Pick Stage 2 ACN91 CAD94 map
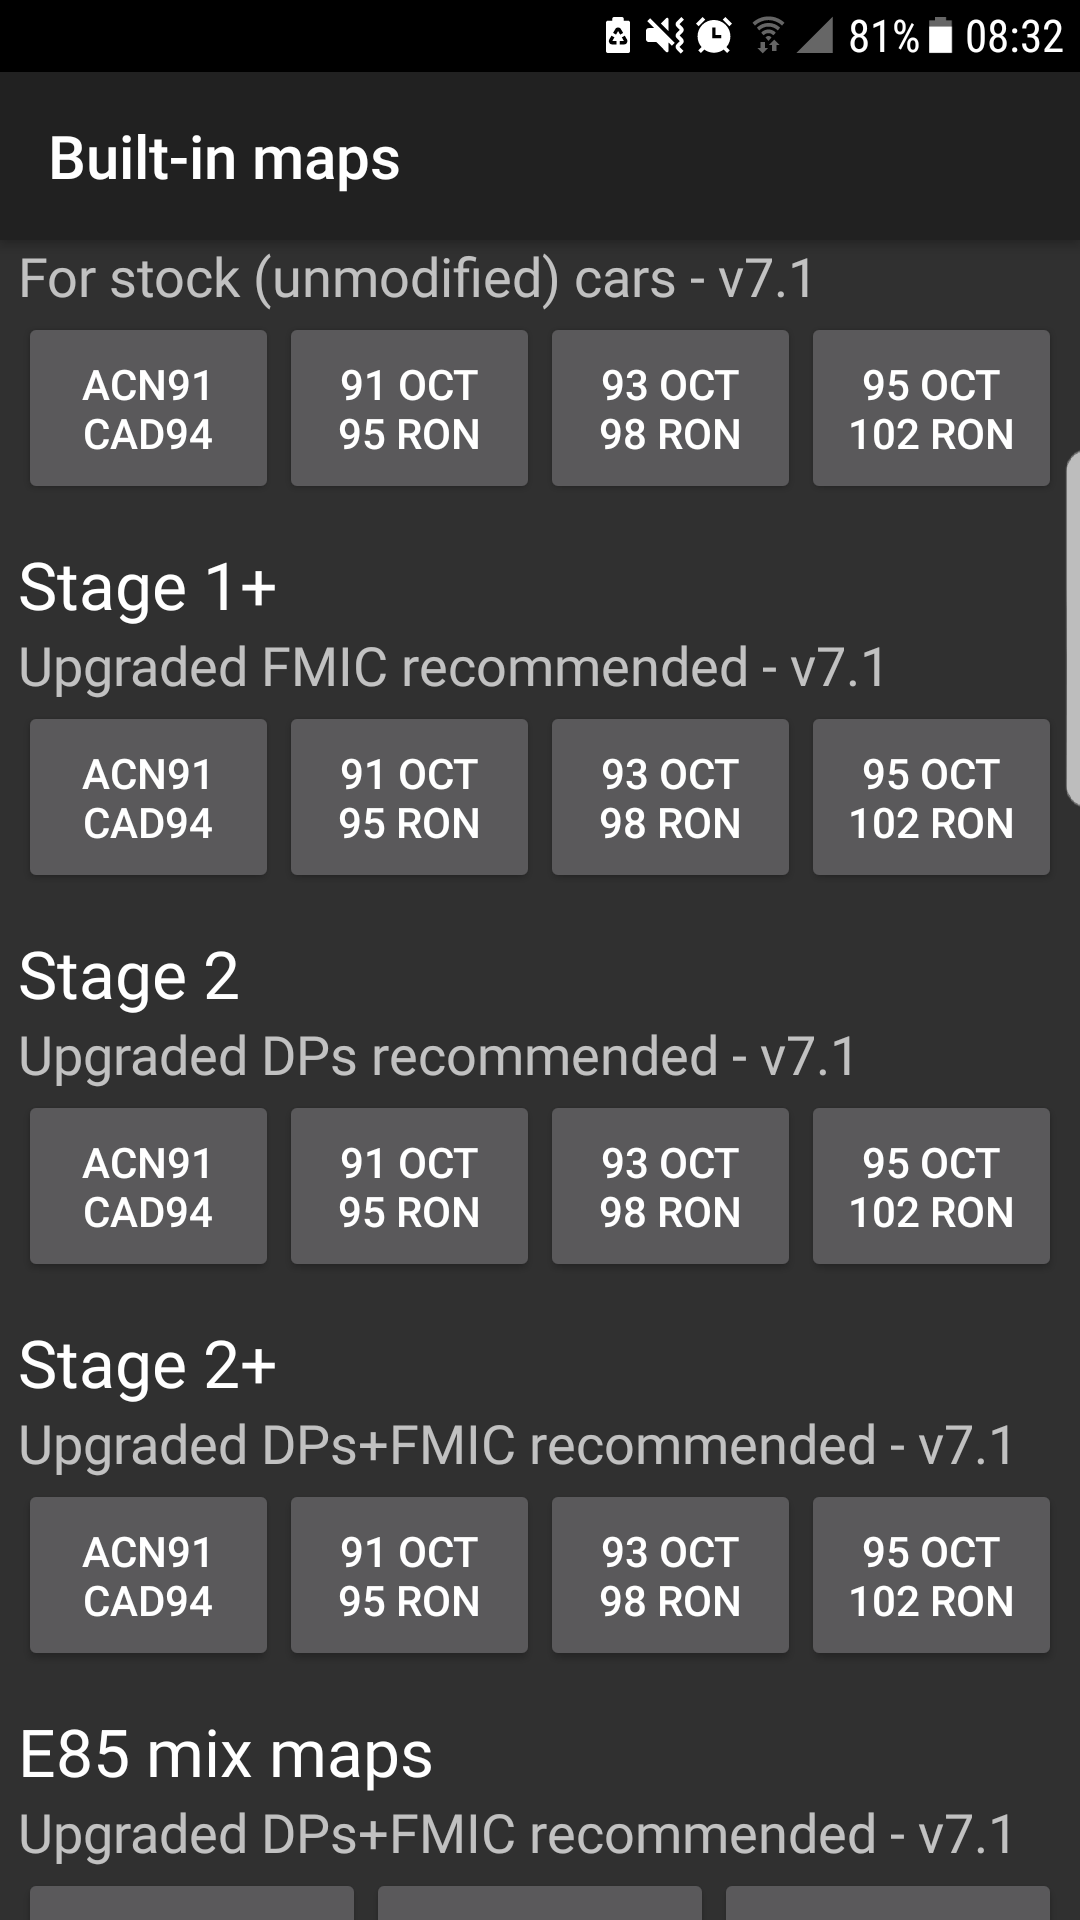Screen dimensions: 1080x1920 [148, 1187]
